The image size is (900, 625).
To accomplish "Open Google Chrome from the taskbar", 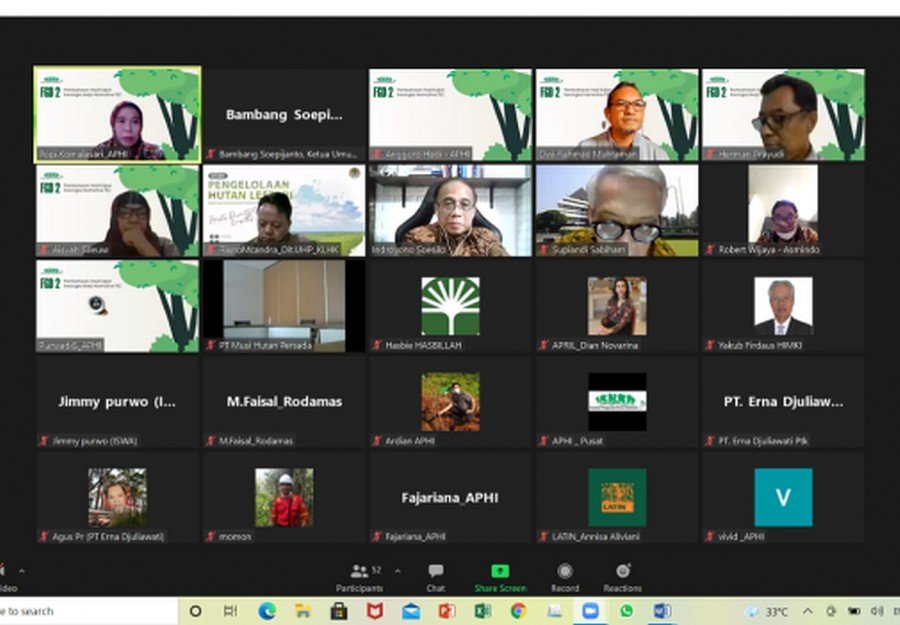I will pyautogui.click(x=518, y=611).
